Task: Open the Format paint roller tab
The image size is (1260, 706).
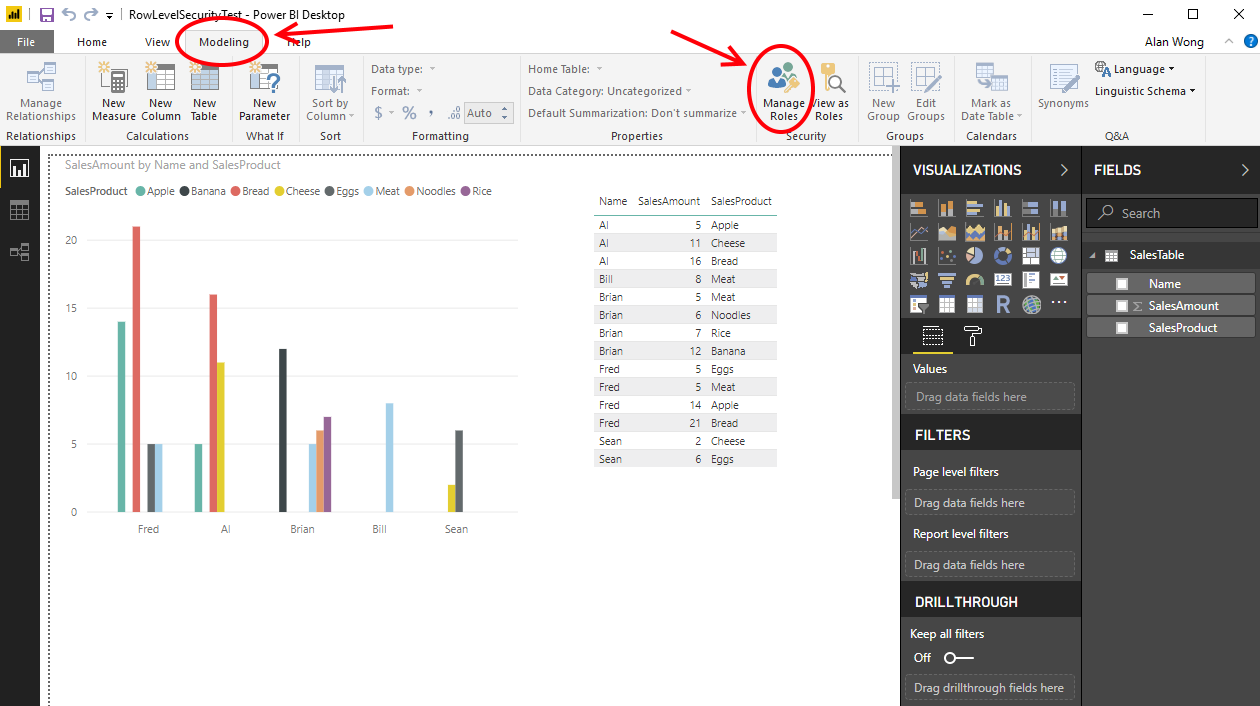Action: click(x=972, y=336)
